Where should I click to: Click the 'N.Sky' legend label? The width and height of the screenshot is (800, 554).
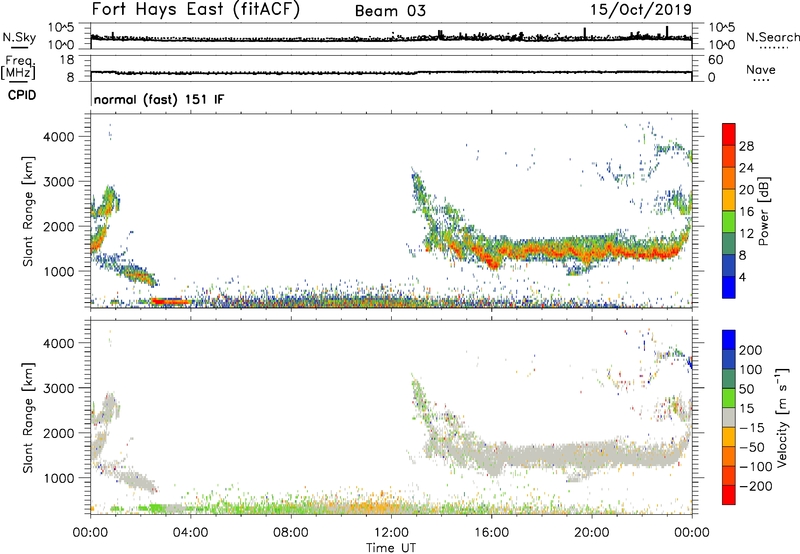pyautogui.click(x=19, y=37)
